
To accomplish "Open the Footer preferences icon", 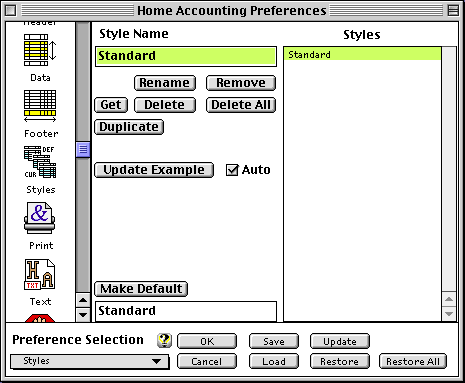I will click(x=40, y=106).
